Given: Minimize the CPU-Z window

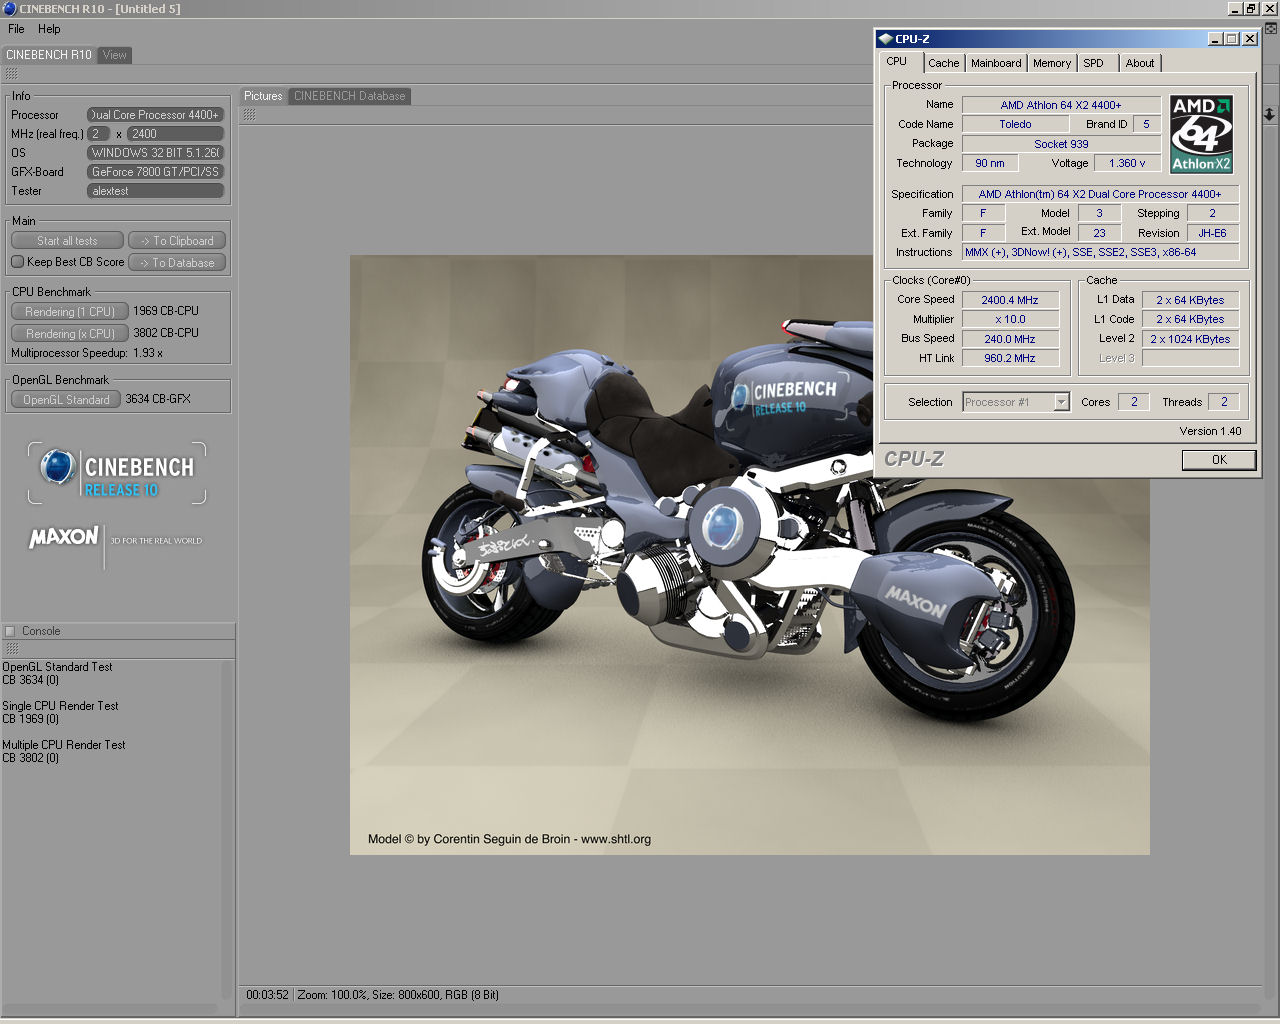Looking at the screenshot, I should 1215,39.
